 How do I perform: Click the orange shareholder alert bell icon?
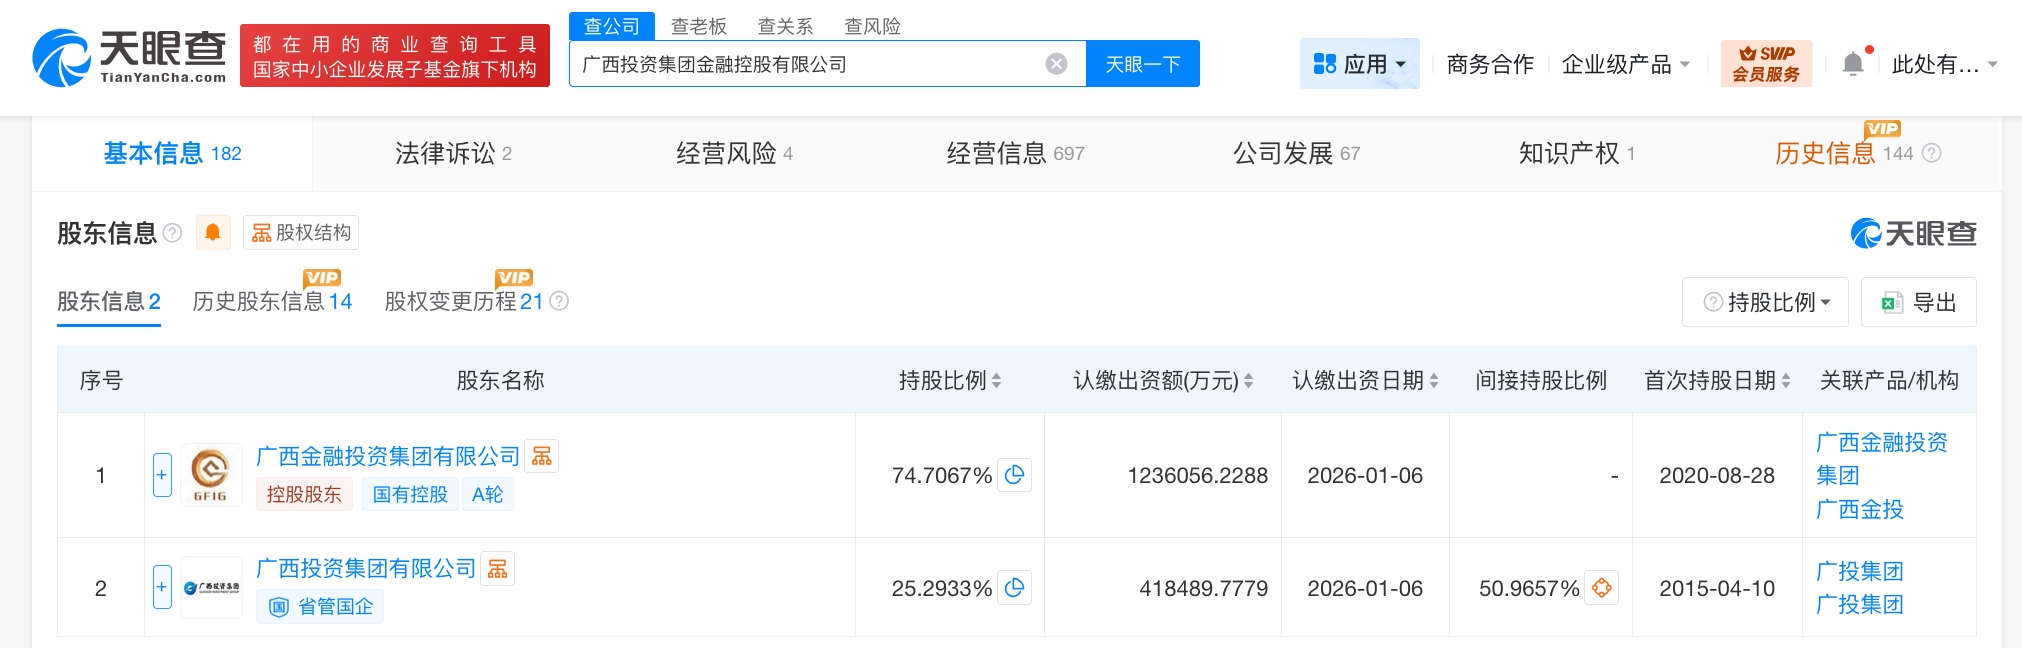212,233
